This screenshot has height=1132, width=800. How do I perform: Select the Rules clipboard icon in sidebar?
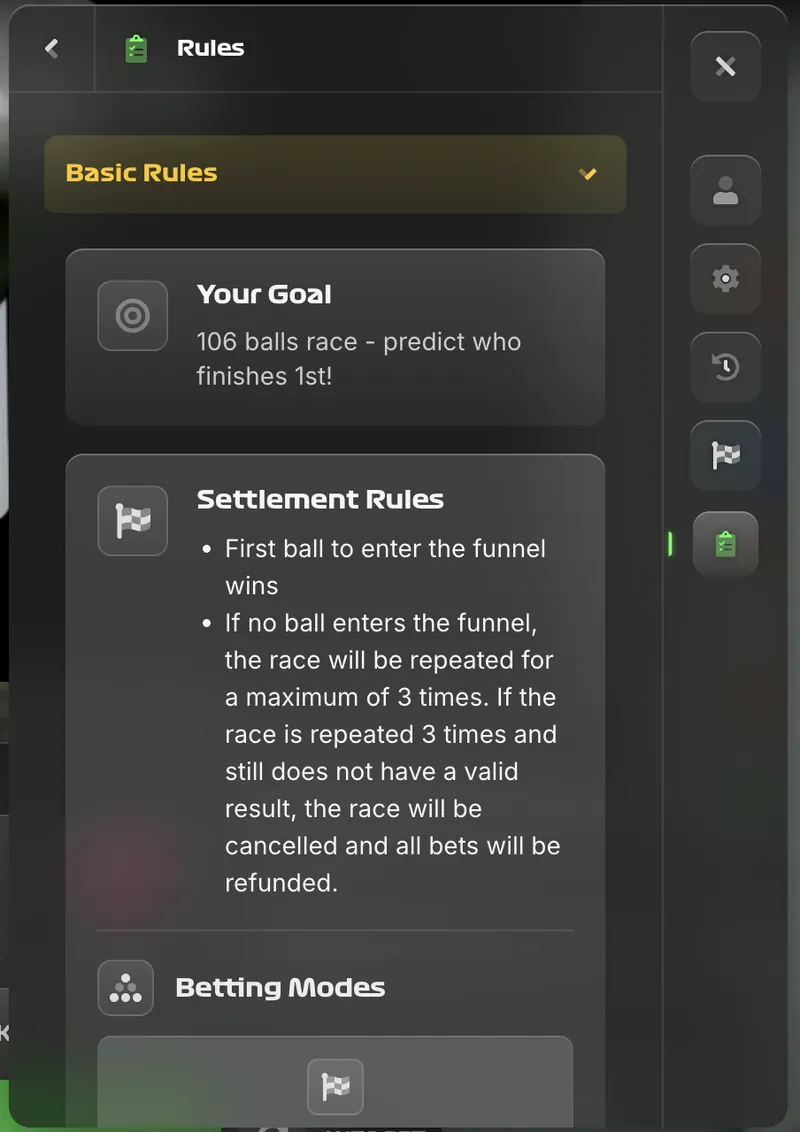pos(725,544)
